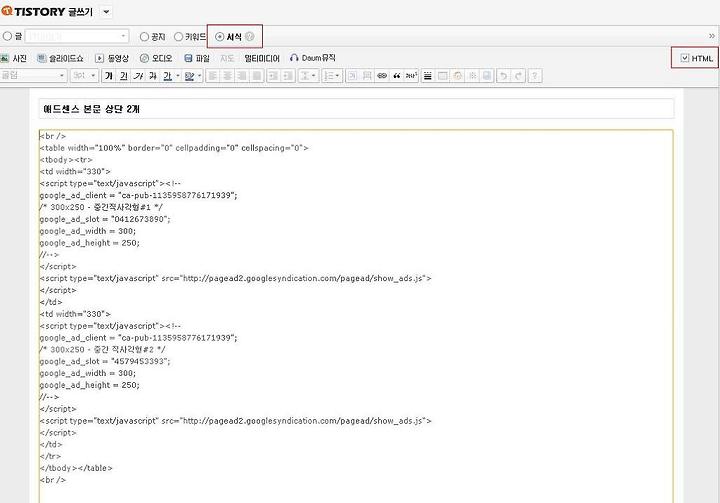Image resolution: width=720 pixels, height=503 pixels.
Task: Open the line spacing dropdown
Action: click(x=308, y=76)
